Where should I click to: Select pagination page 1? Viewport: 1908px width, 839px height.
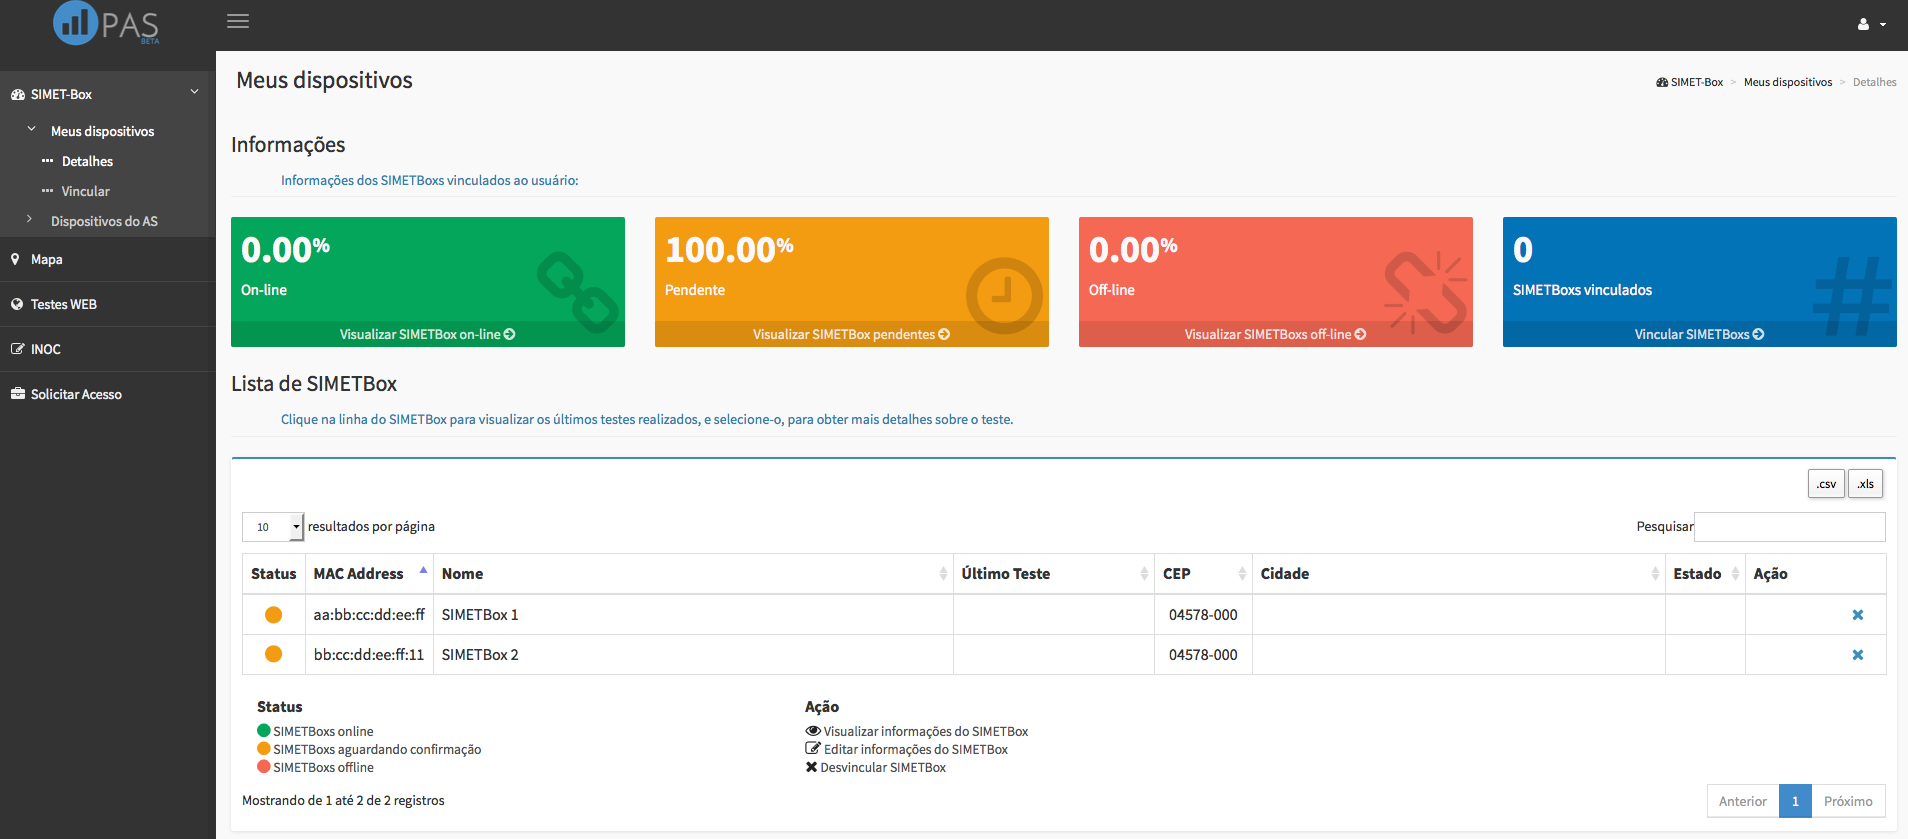pyautogui.click(x=1796, y=801)
